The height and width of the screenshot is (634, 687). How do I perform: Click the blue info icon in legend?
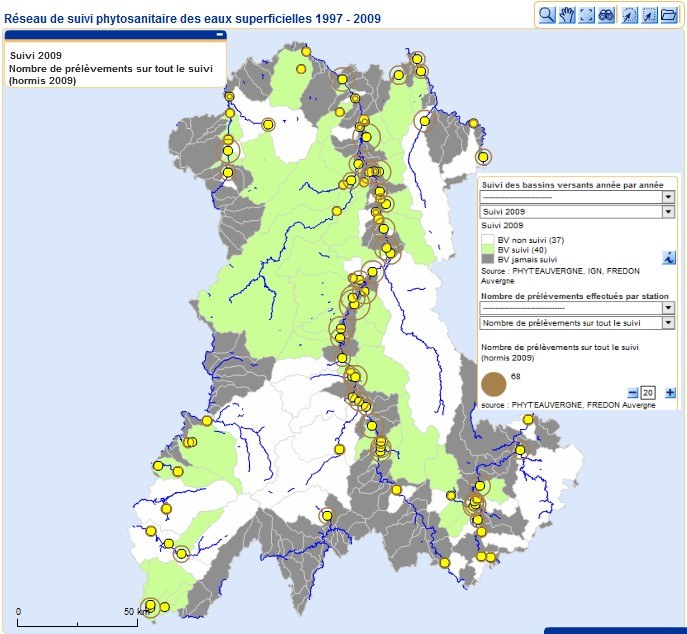(x=668, y=258)
